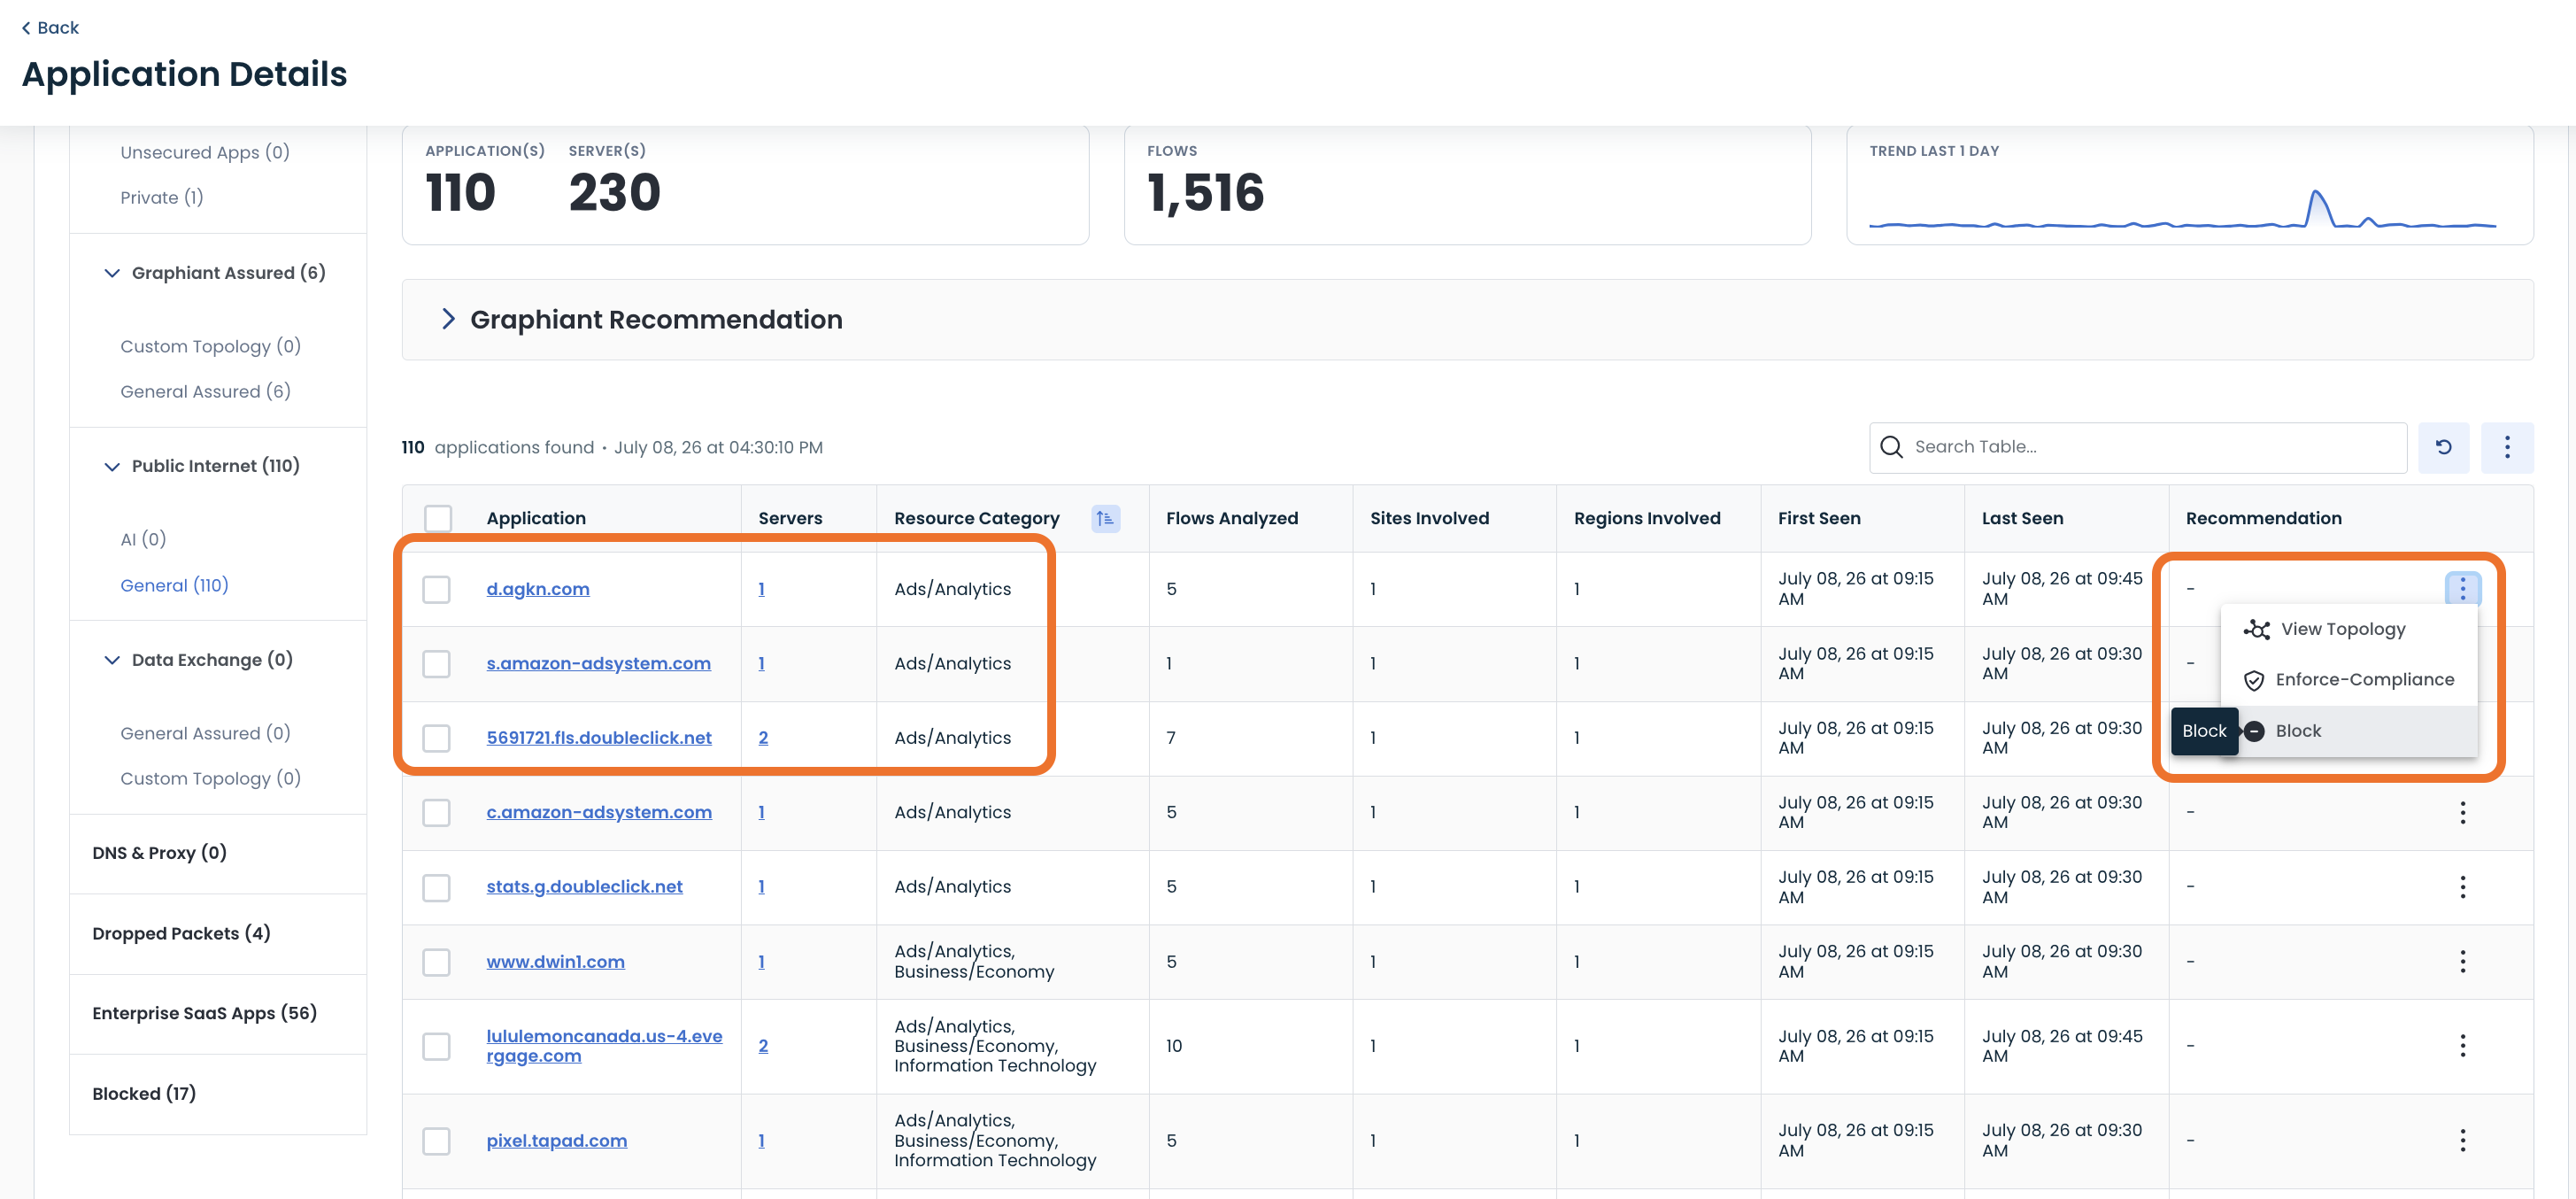Viewport: 2576px width, 1199px height.
Task: Click the Trend Last 1 Day chart
Action: click(2183, 208)
